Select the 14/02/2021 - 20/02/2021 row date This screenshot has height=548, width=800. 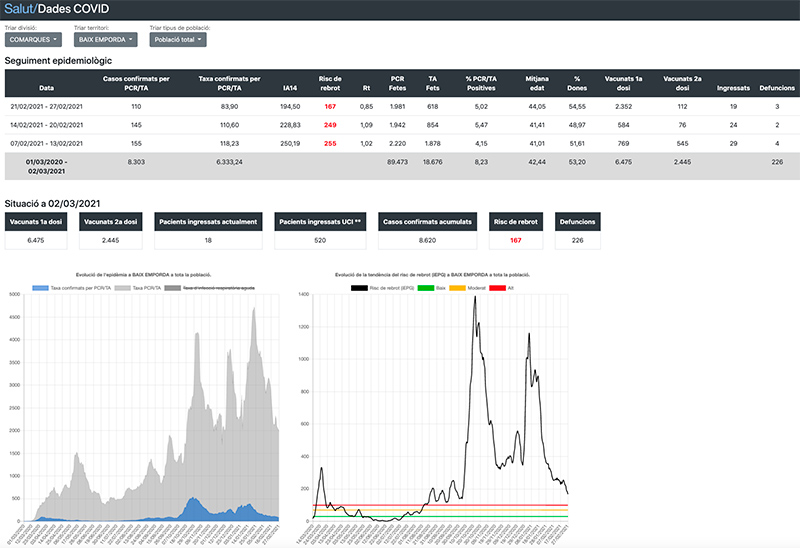coord(46,125)
